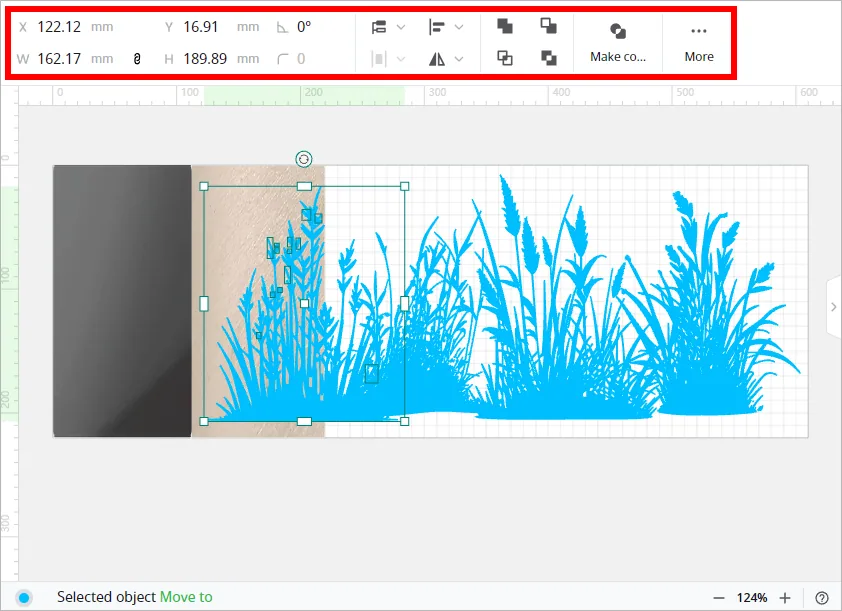
Task: Click the layer arrangement order icon
Action: tap(379, 27)
